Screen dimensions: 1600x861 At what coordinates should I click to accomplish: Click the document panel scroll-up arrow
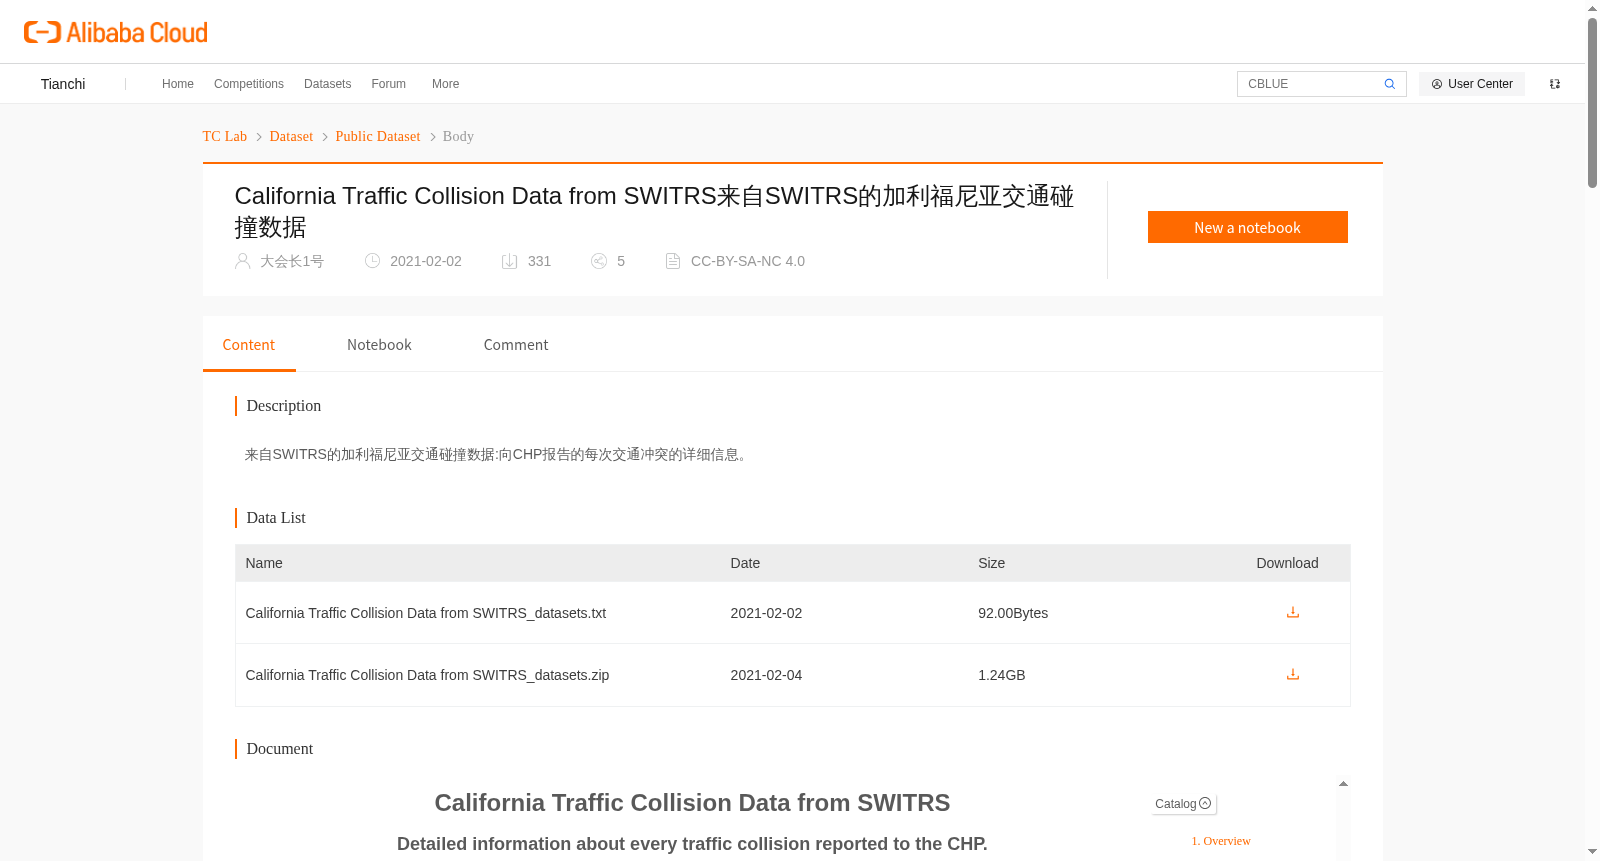pyautogui.click(x=1343, y=784)
